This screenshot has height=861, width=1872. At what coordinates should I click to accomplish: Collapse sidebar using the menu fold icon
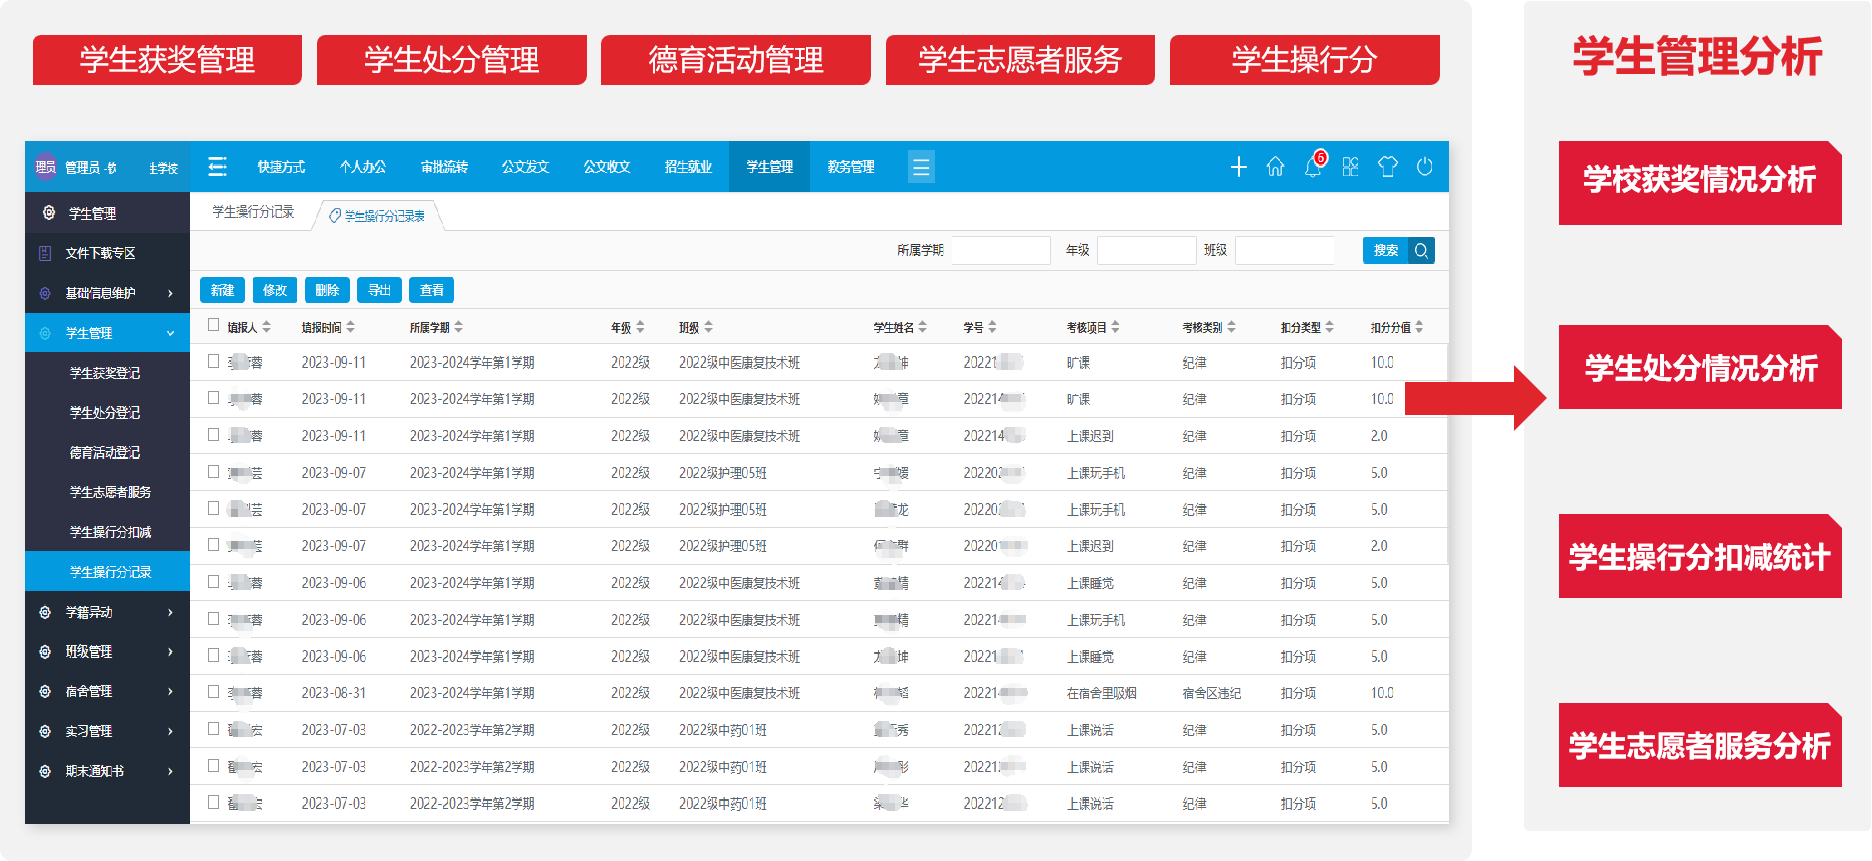[x=217, y=167]
